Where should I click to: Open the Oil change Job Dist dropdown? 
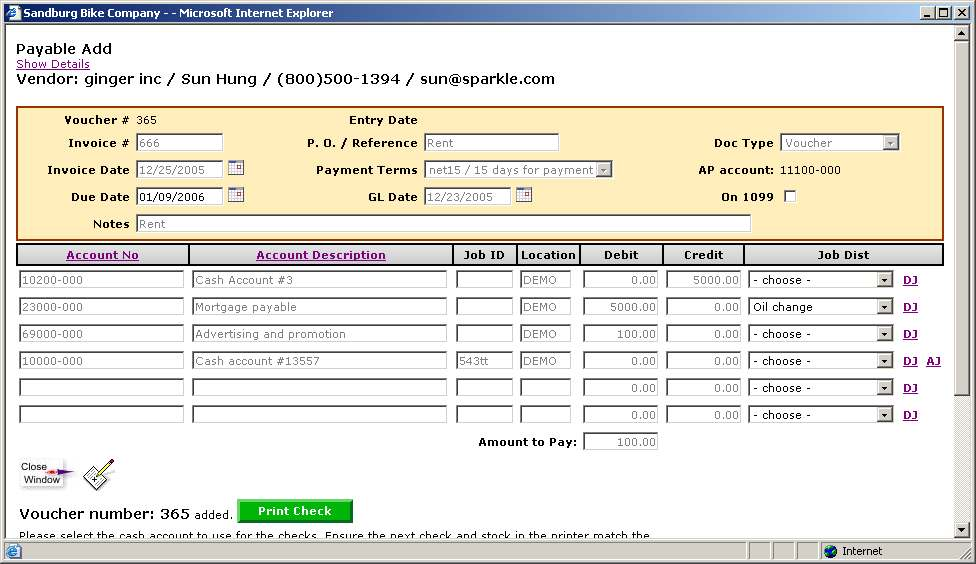[884, 307]
